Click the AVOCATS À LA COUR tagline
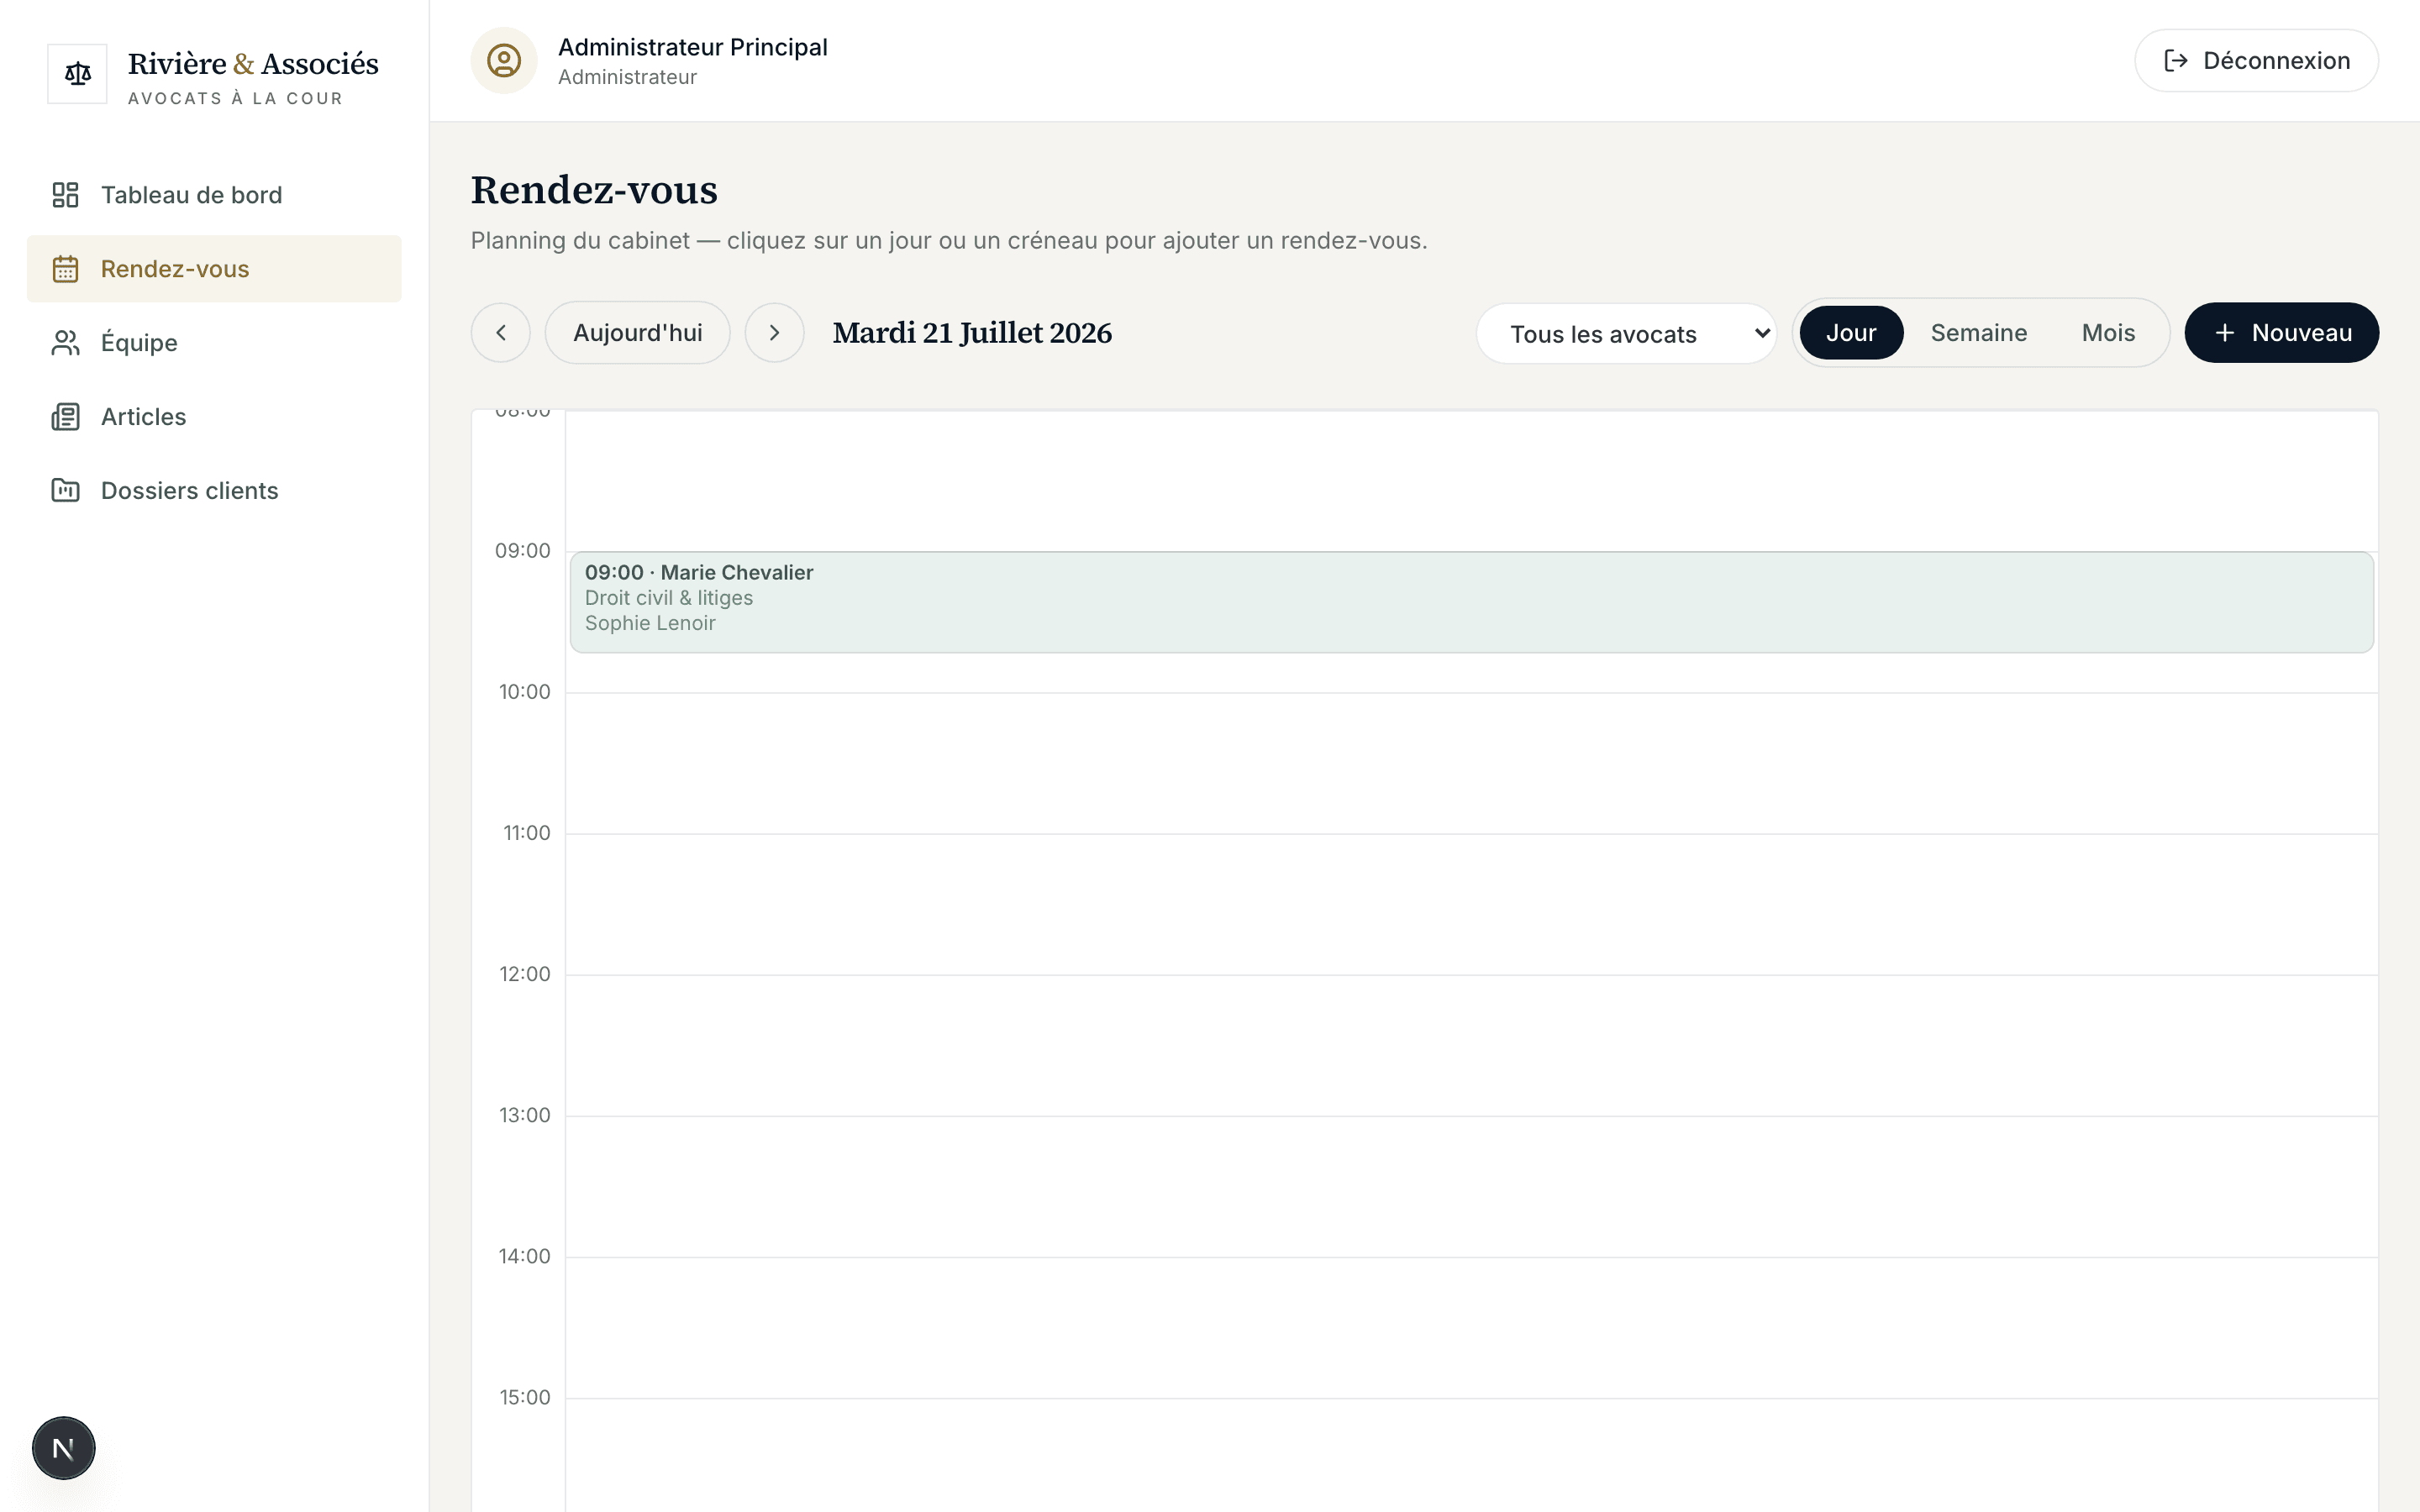This screenshot has width=2420, height=1512. click(235, 98)
